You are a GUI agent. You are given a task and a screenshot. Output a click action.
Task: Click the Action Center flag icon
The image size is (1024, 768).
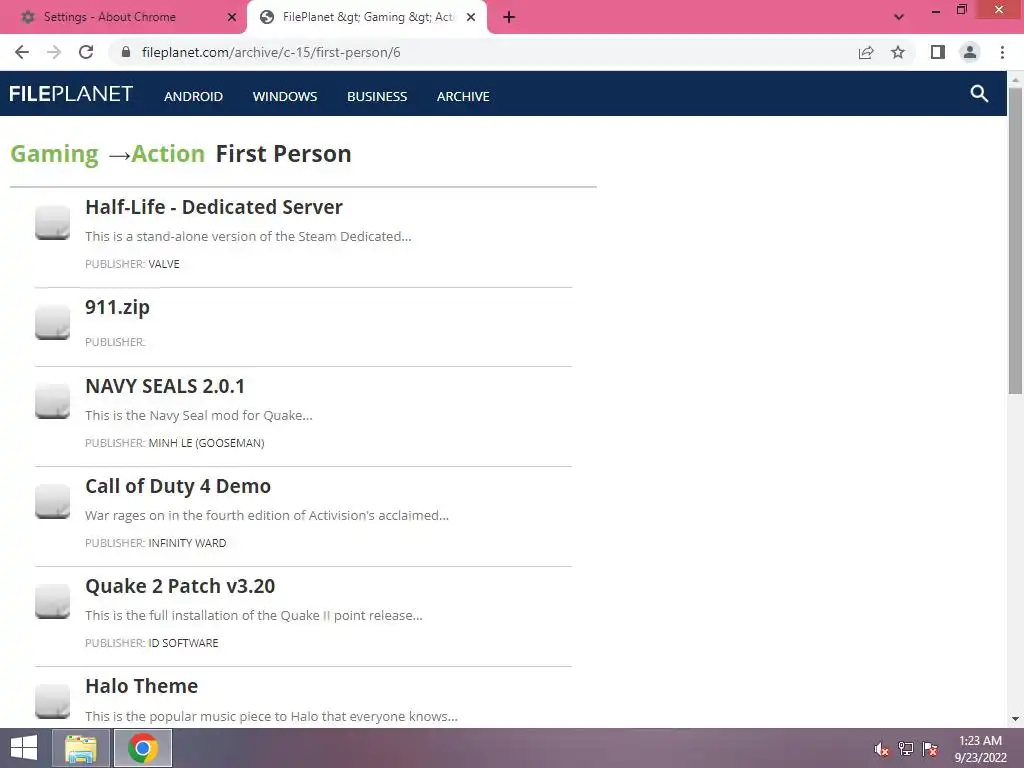pos(930,749)
